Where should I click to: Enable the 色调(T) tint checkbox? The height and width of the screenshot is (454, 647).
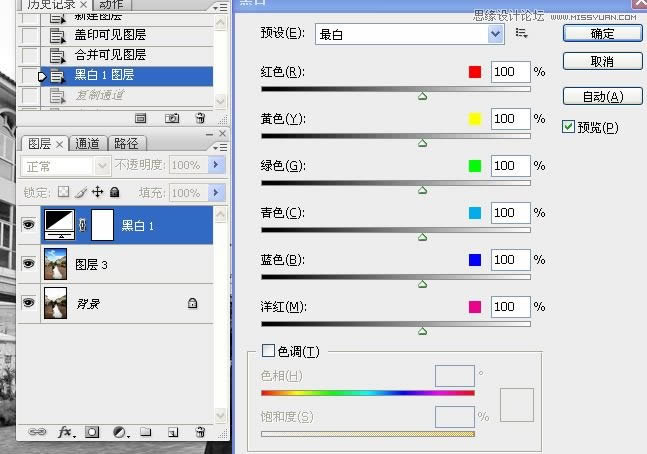267,351
